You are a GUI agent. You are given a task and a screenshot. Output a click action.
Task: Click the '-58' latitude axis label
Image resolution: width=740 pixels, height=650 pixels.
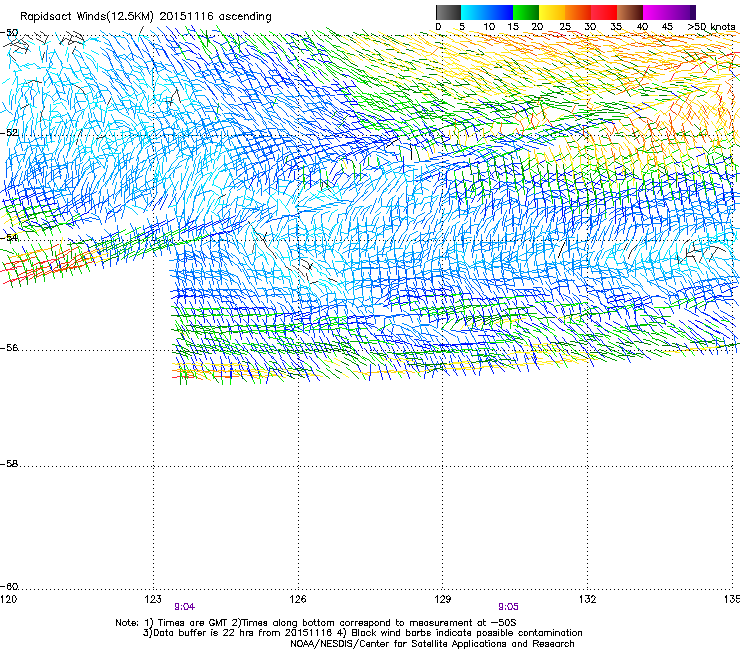click(9, 464)
